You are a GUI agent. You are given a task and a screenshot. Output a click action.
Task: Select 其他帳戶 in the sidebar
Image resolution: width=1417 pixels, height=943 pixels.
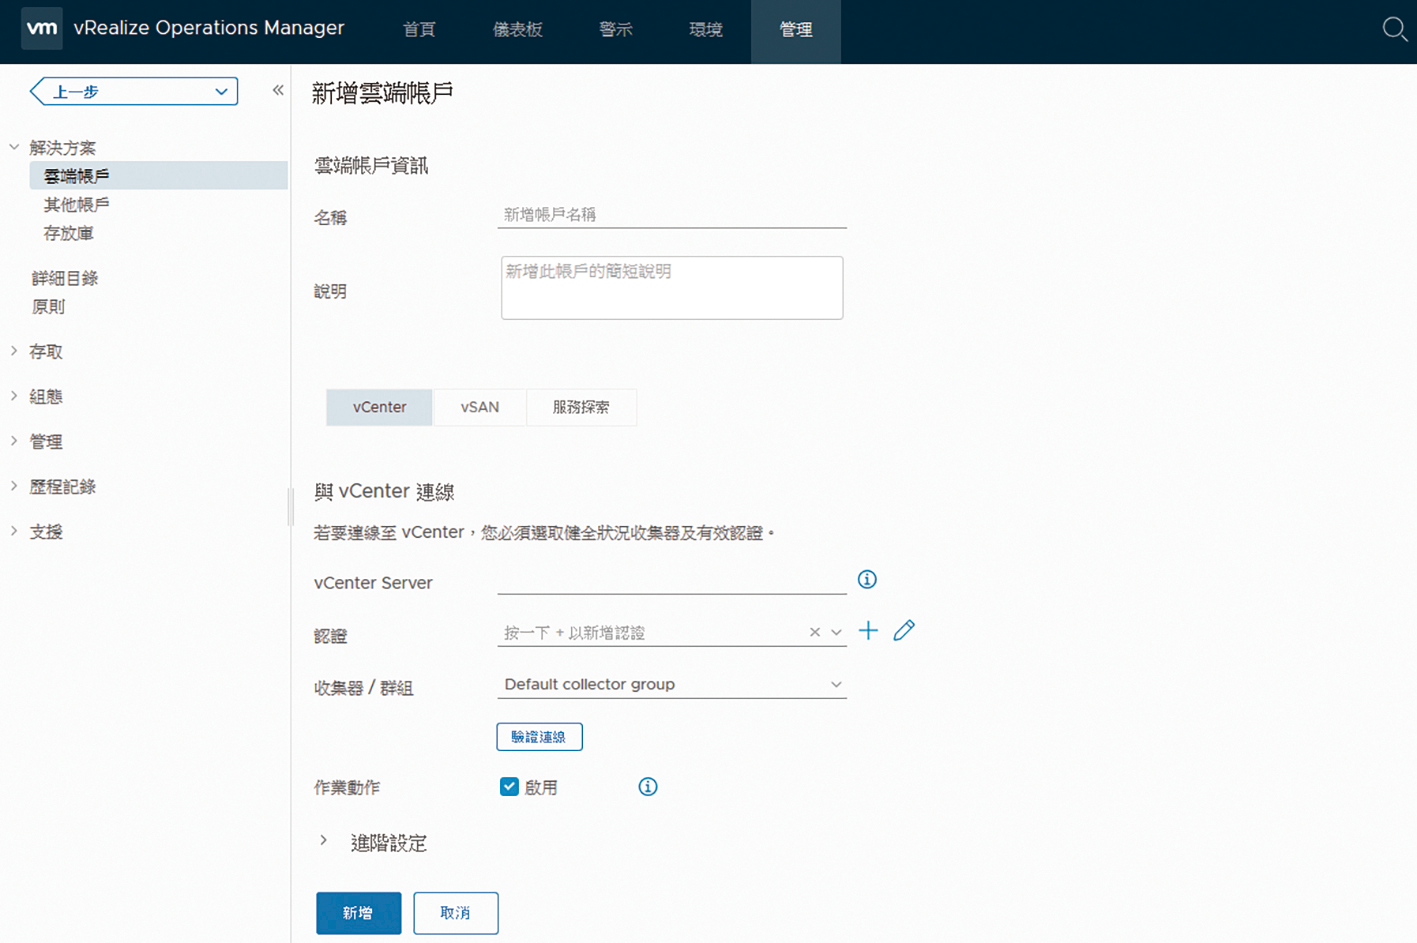[77, 204]
